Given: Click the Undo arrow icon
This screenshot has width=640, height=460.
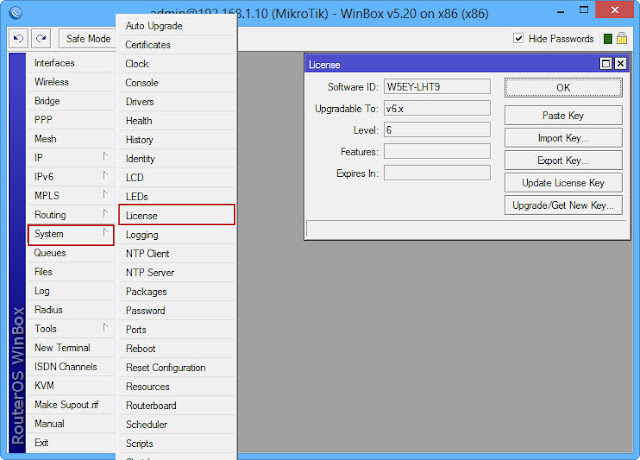Looking at the screenshot, I should 18,39.
